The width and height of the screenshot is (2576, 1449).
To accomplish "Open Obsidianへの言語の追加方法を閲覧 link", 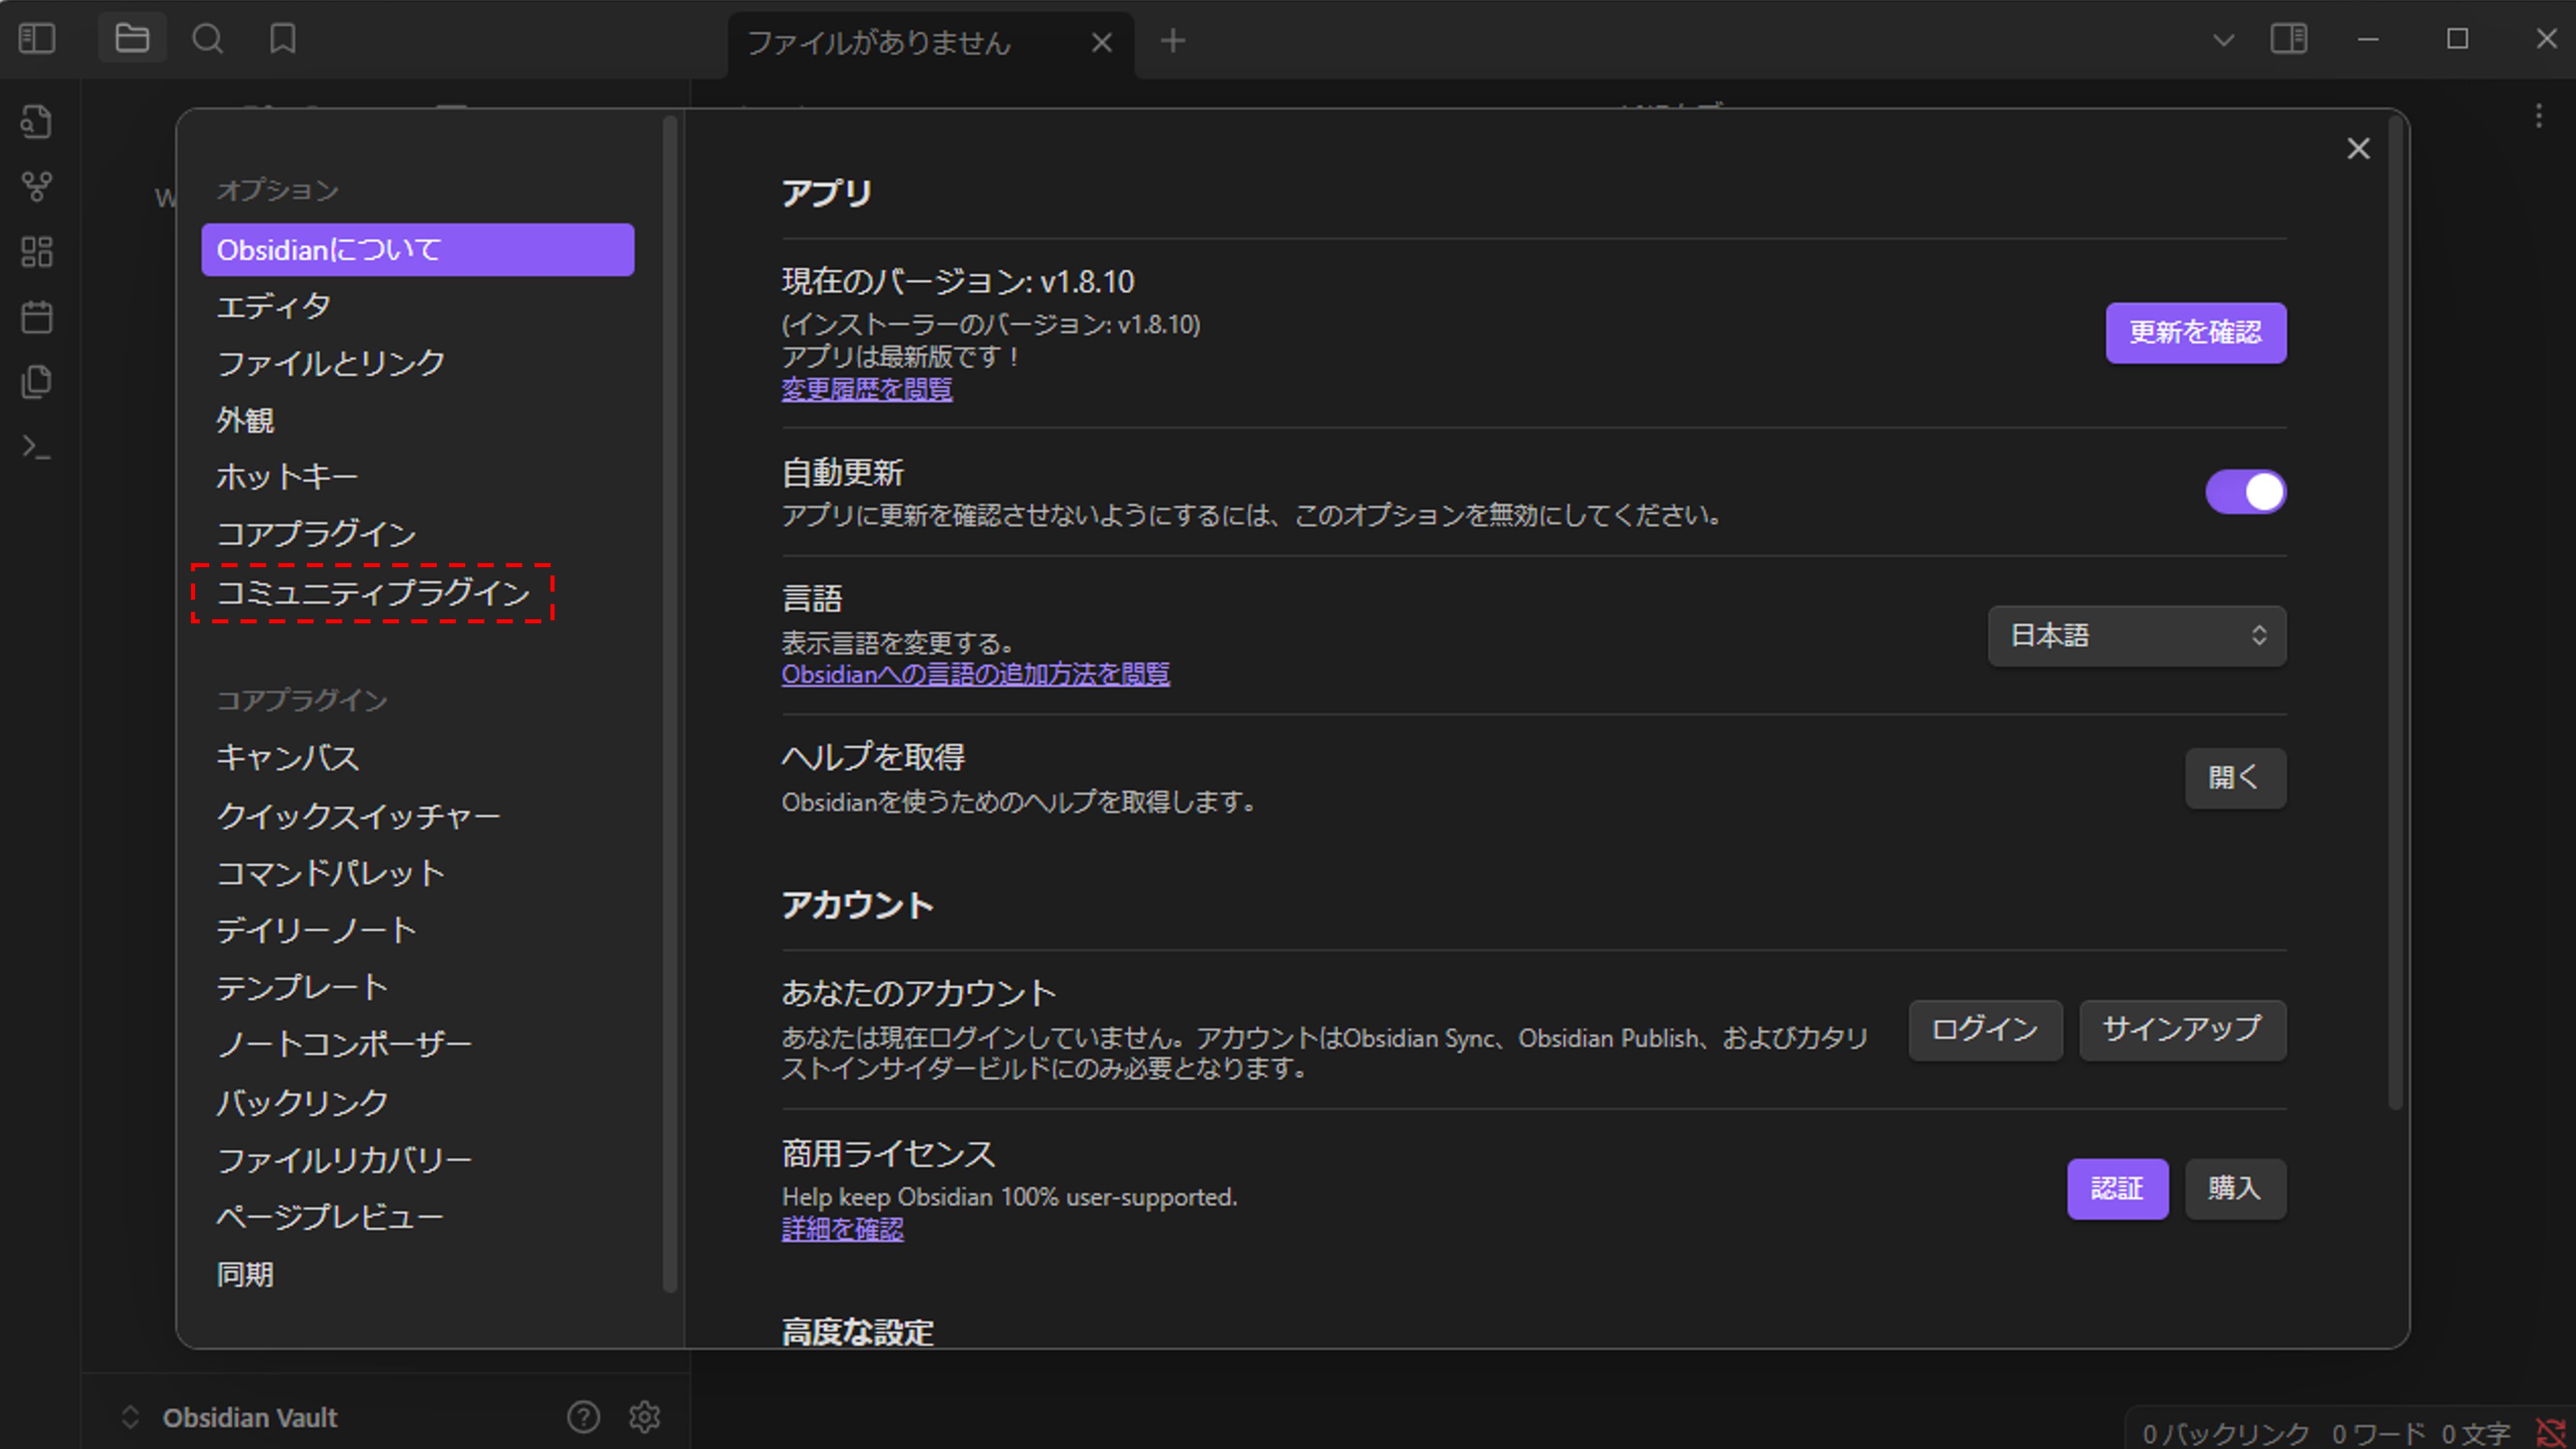I will [x=975, y=675].
